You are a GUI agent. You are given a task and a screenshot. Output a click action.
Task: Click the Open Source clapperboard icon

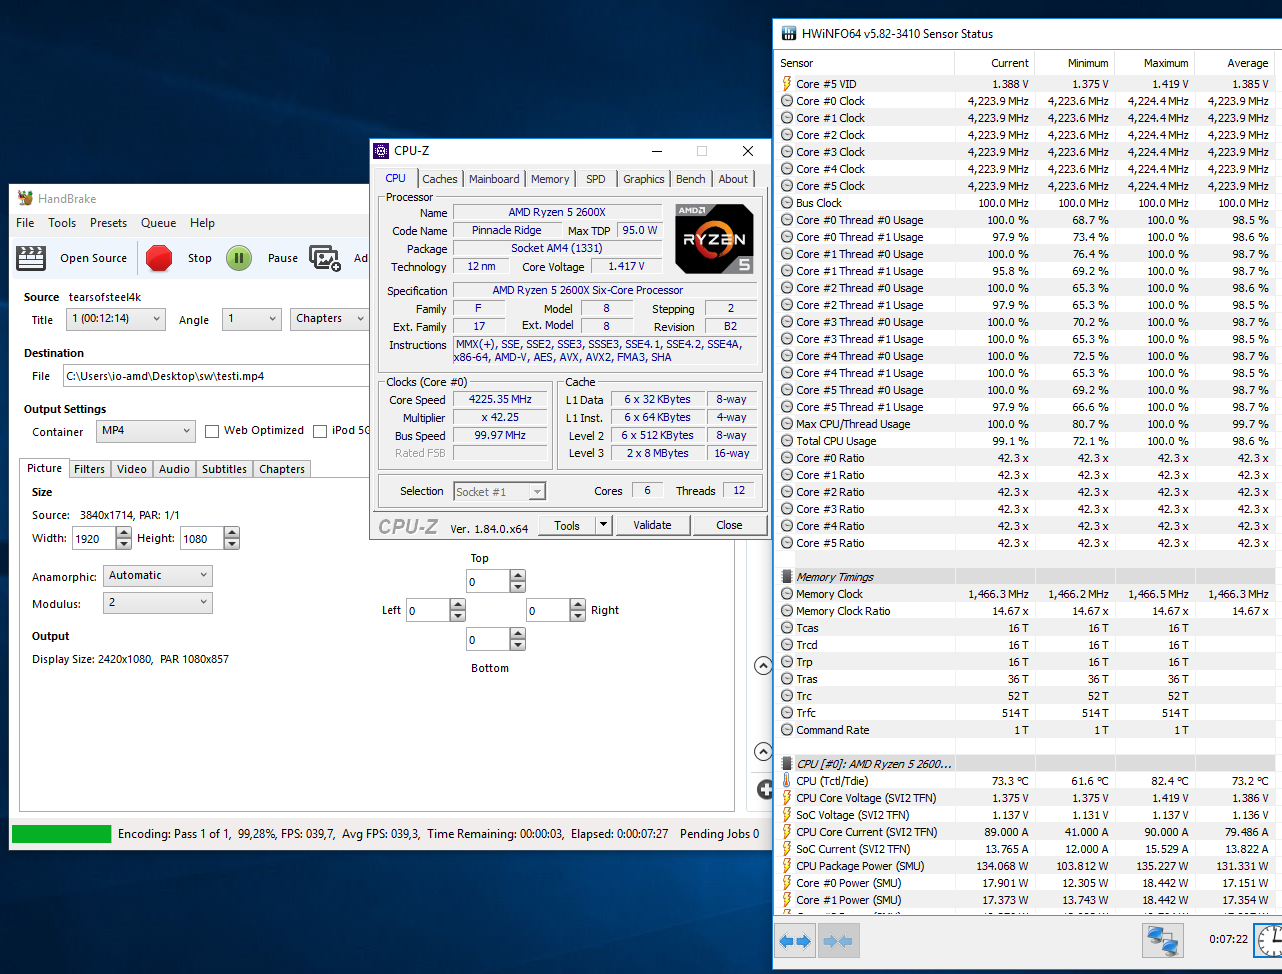coord(31,258)
